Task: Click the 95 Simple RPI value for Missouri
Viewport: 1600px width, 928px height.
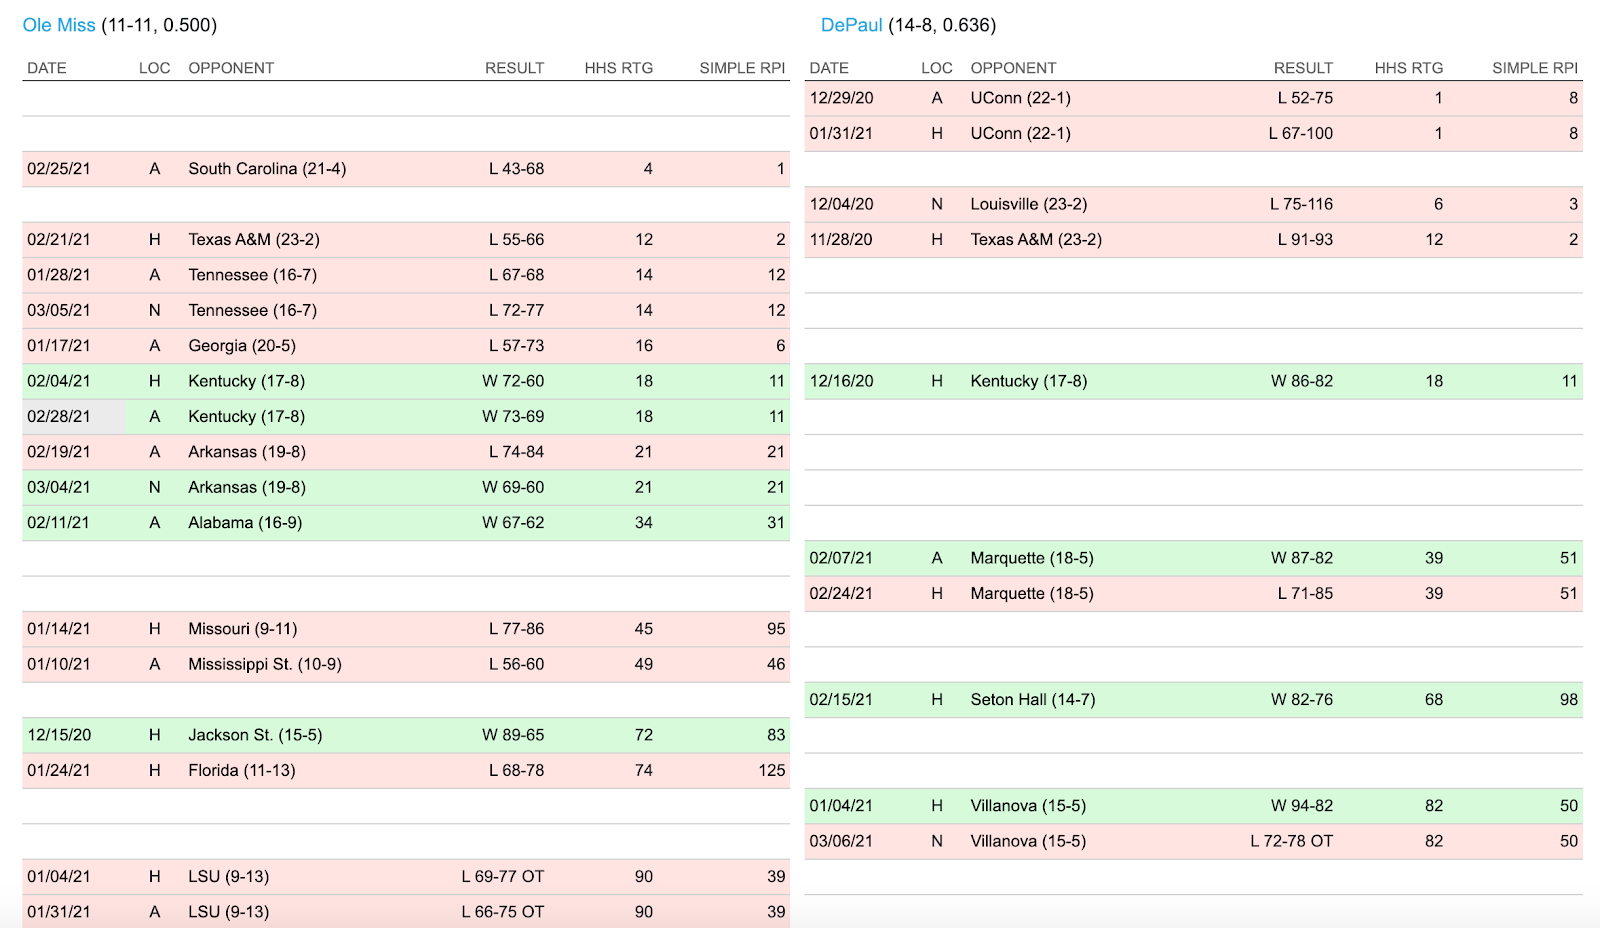Action: point(776,629)
